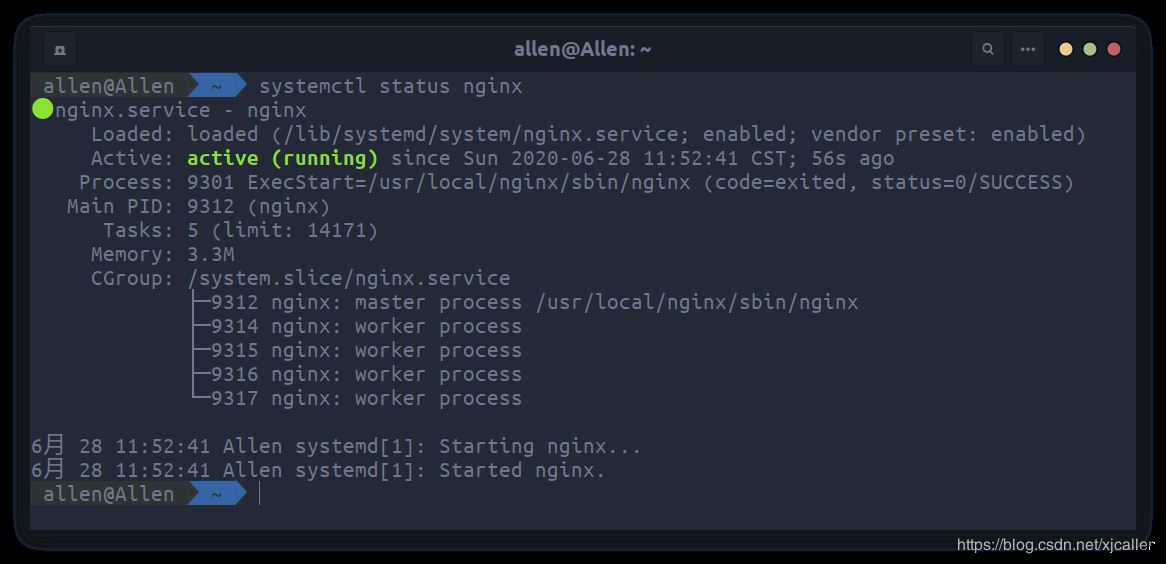This screenshot has width=1166, height=564.
Task: Close the terminal with red button
Action: coord(1114,49)
